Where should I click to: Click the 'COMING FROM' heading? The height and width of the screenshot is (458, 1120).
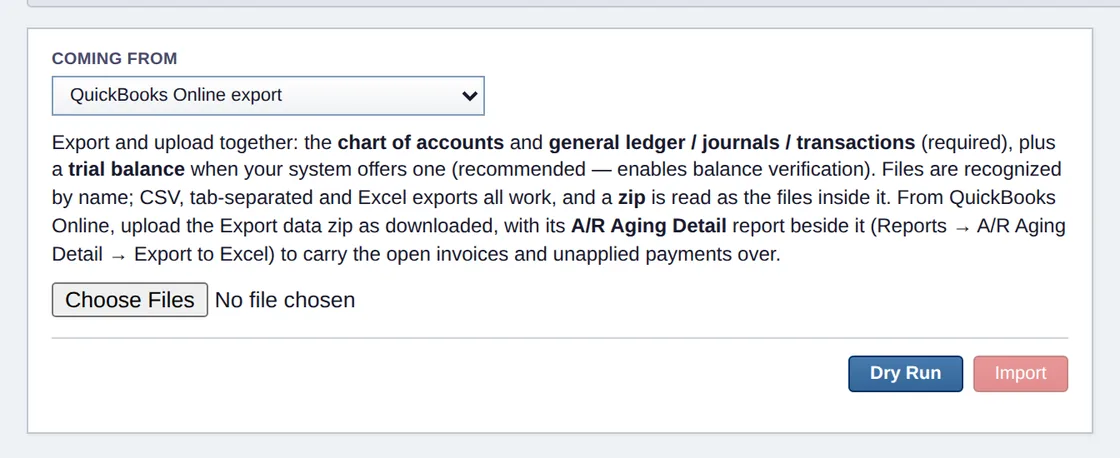pyautogui.click(x=114, y=59)
